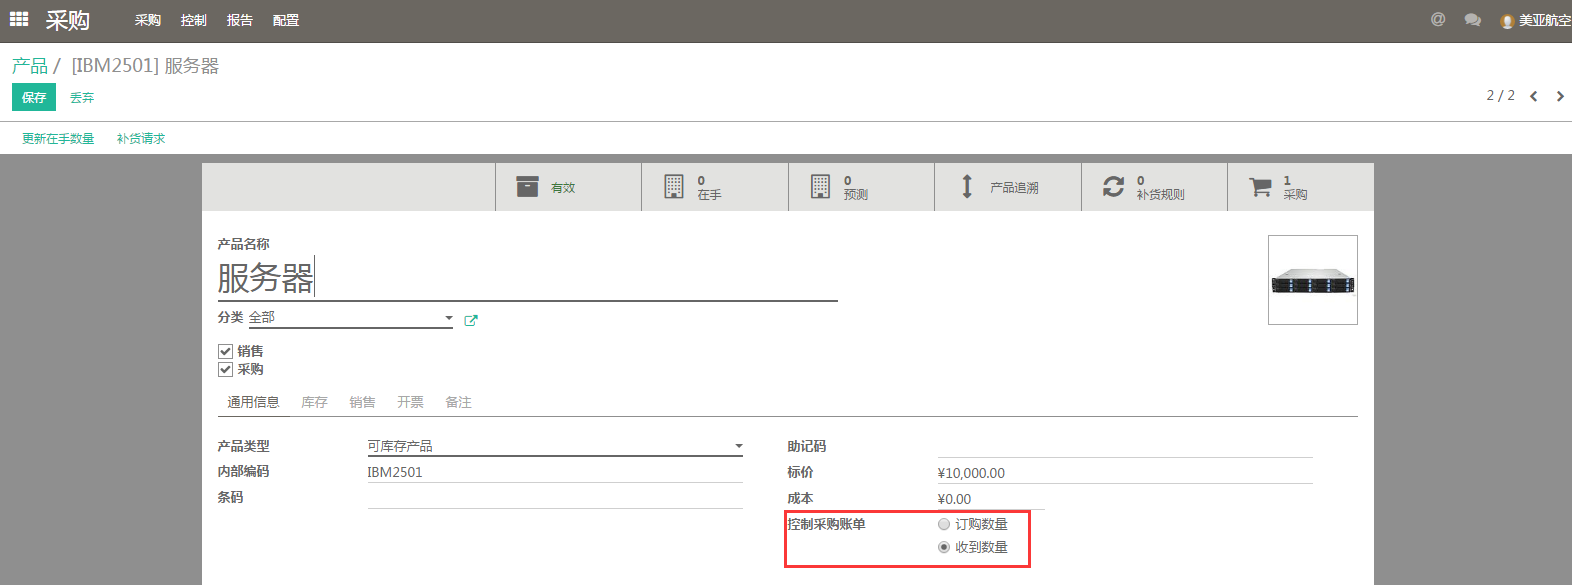Click the 采购 app title
The image size is (1572, 585).
tap(67, 20)
